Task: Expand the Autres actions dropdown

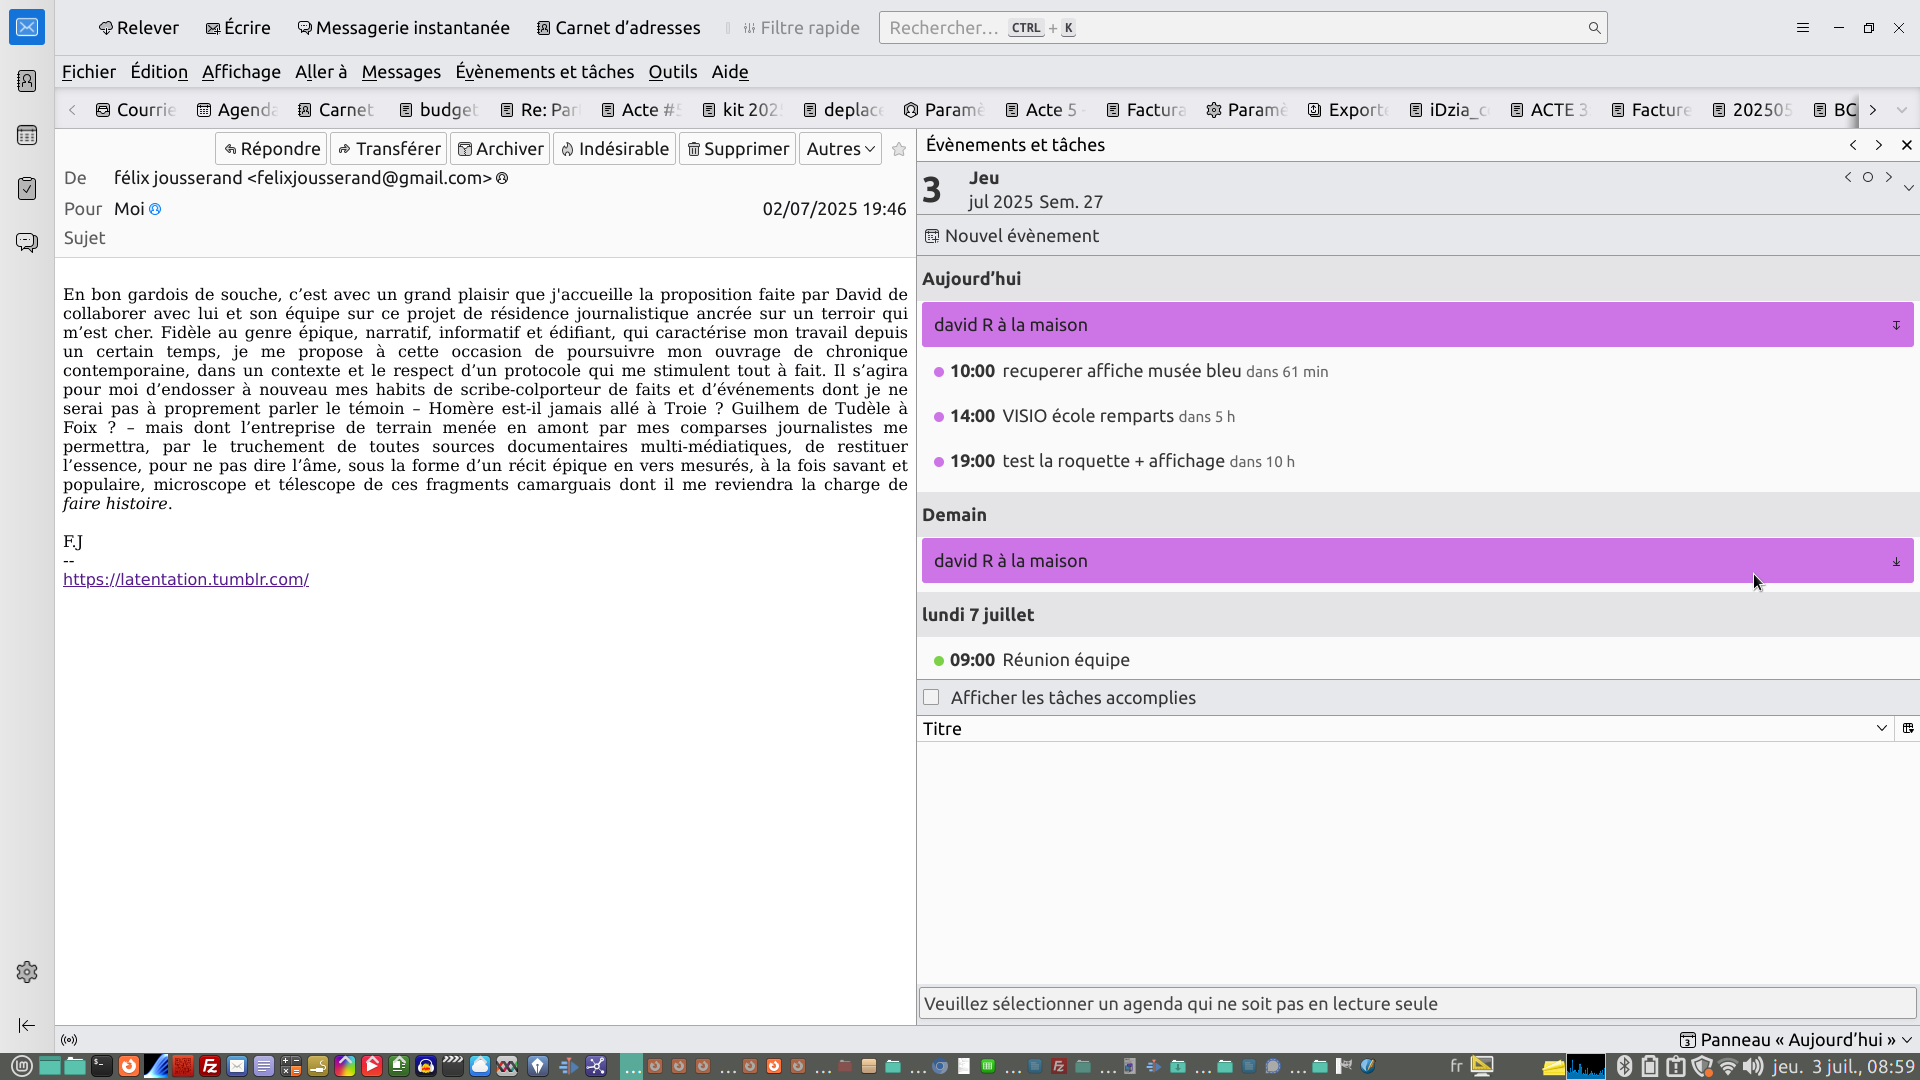Action: click(840, 149)
